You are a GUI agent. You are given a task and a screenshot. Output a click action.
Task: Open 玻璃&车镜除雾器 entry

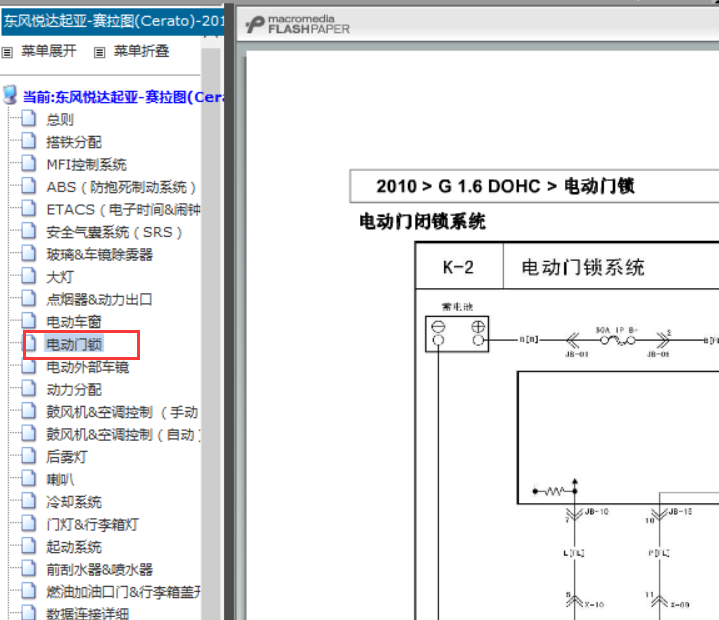[100, 255]
